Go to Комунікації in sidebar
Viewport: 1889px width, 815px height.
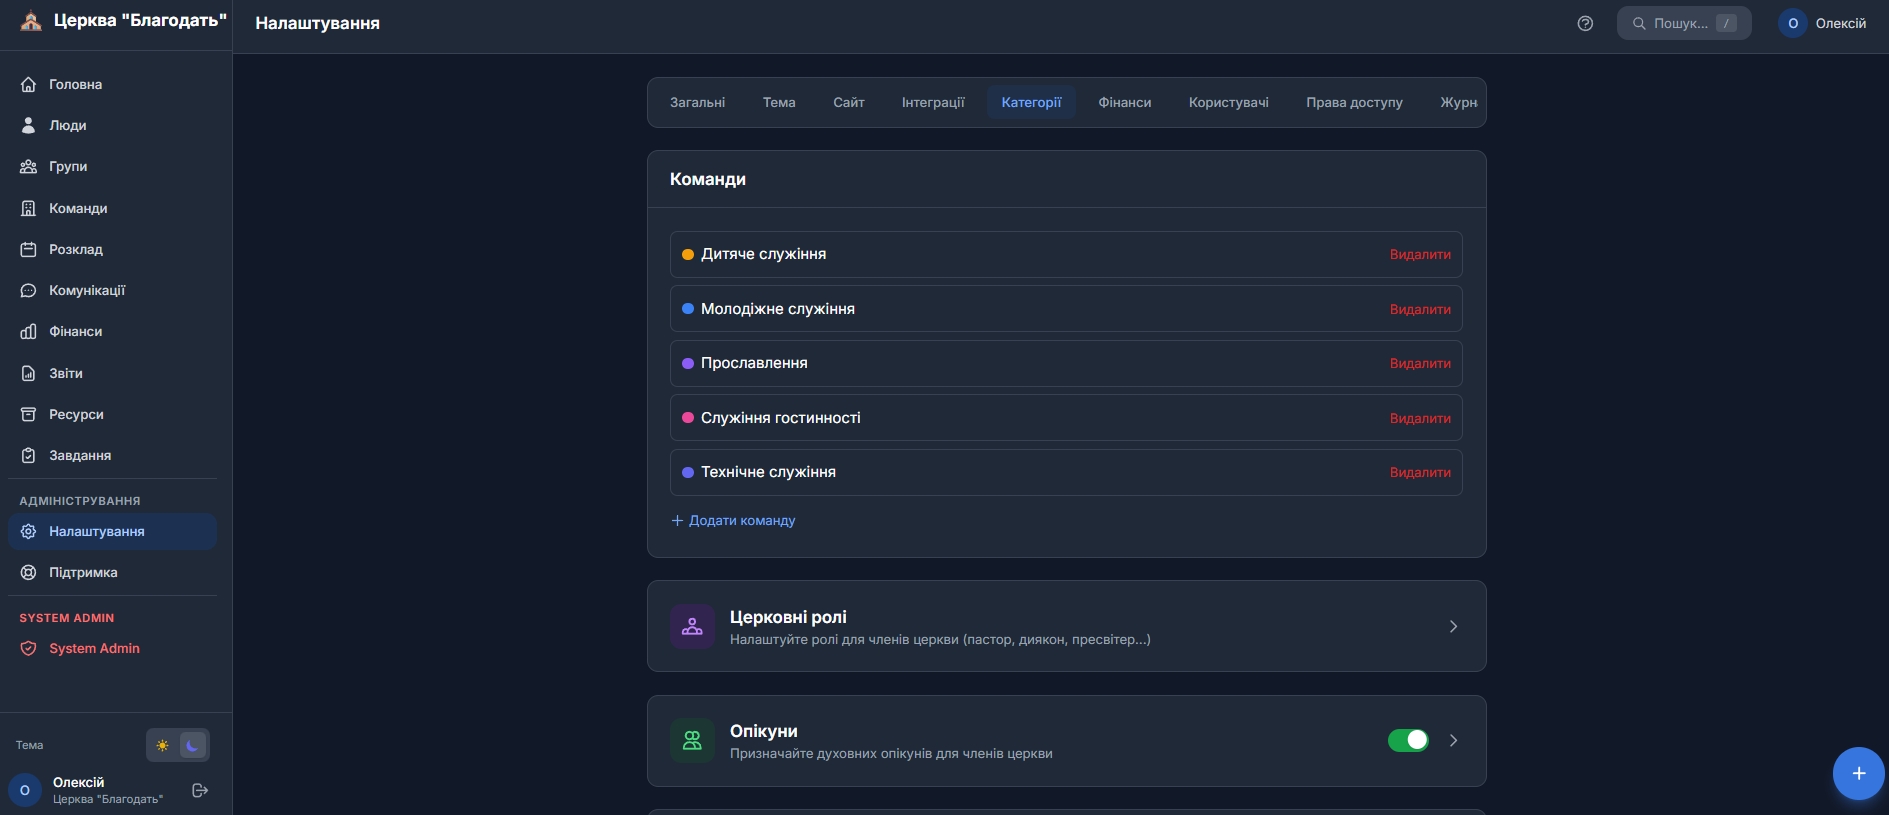pos(87,290)
